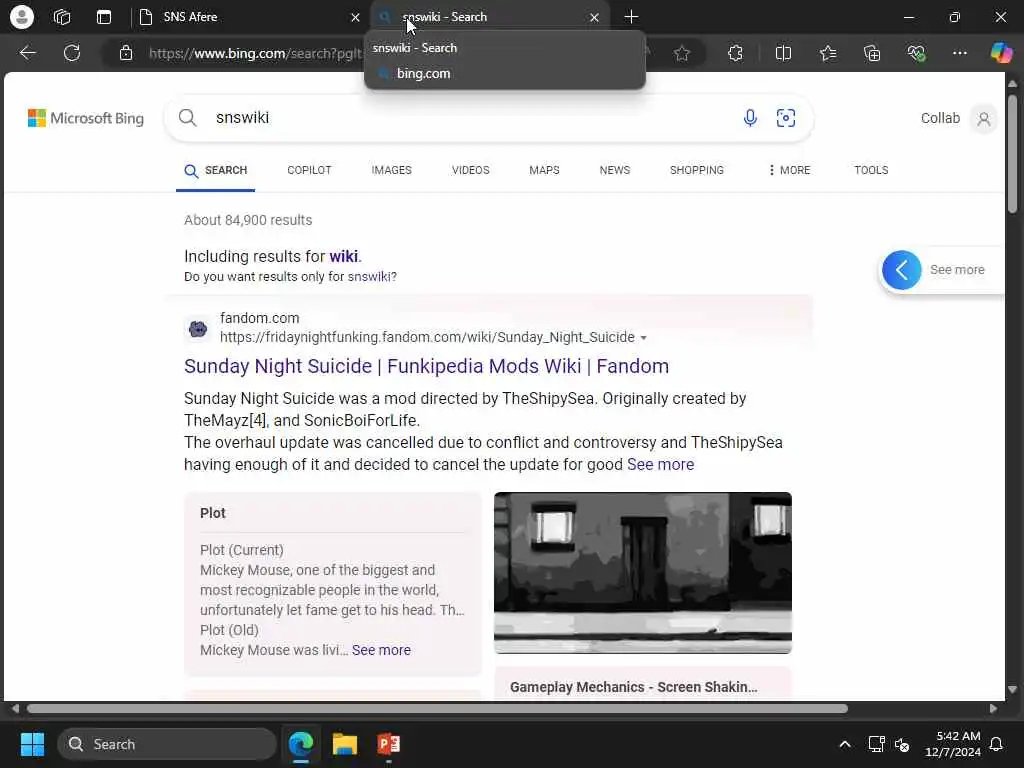Screen dimensions: 1024x768
Task: Toggle split screen view
Action: coord(783,53)
